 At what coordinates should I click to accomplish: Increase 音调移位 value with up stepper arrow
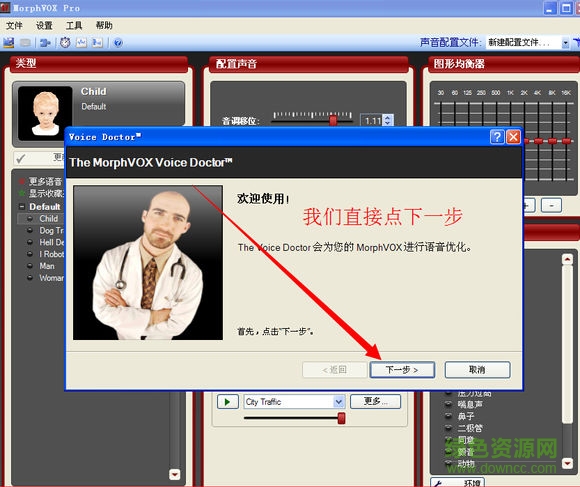click(x=387, y=118)
